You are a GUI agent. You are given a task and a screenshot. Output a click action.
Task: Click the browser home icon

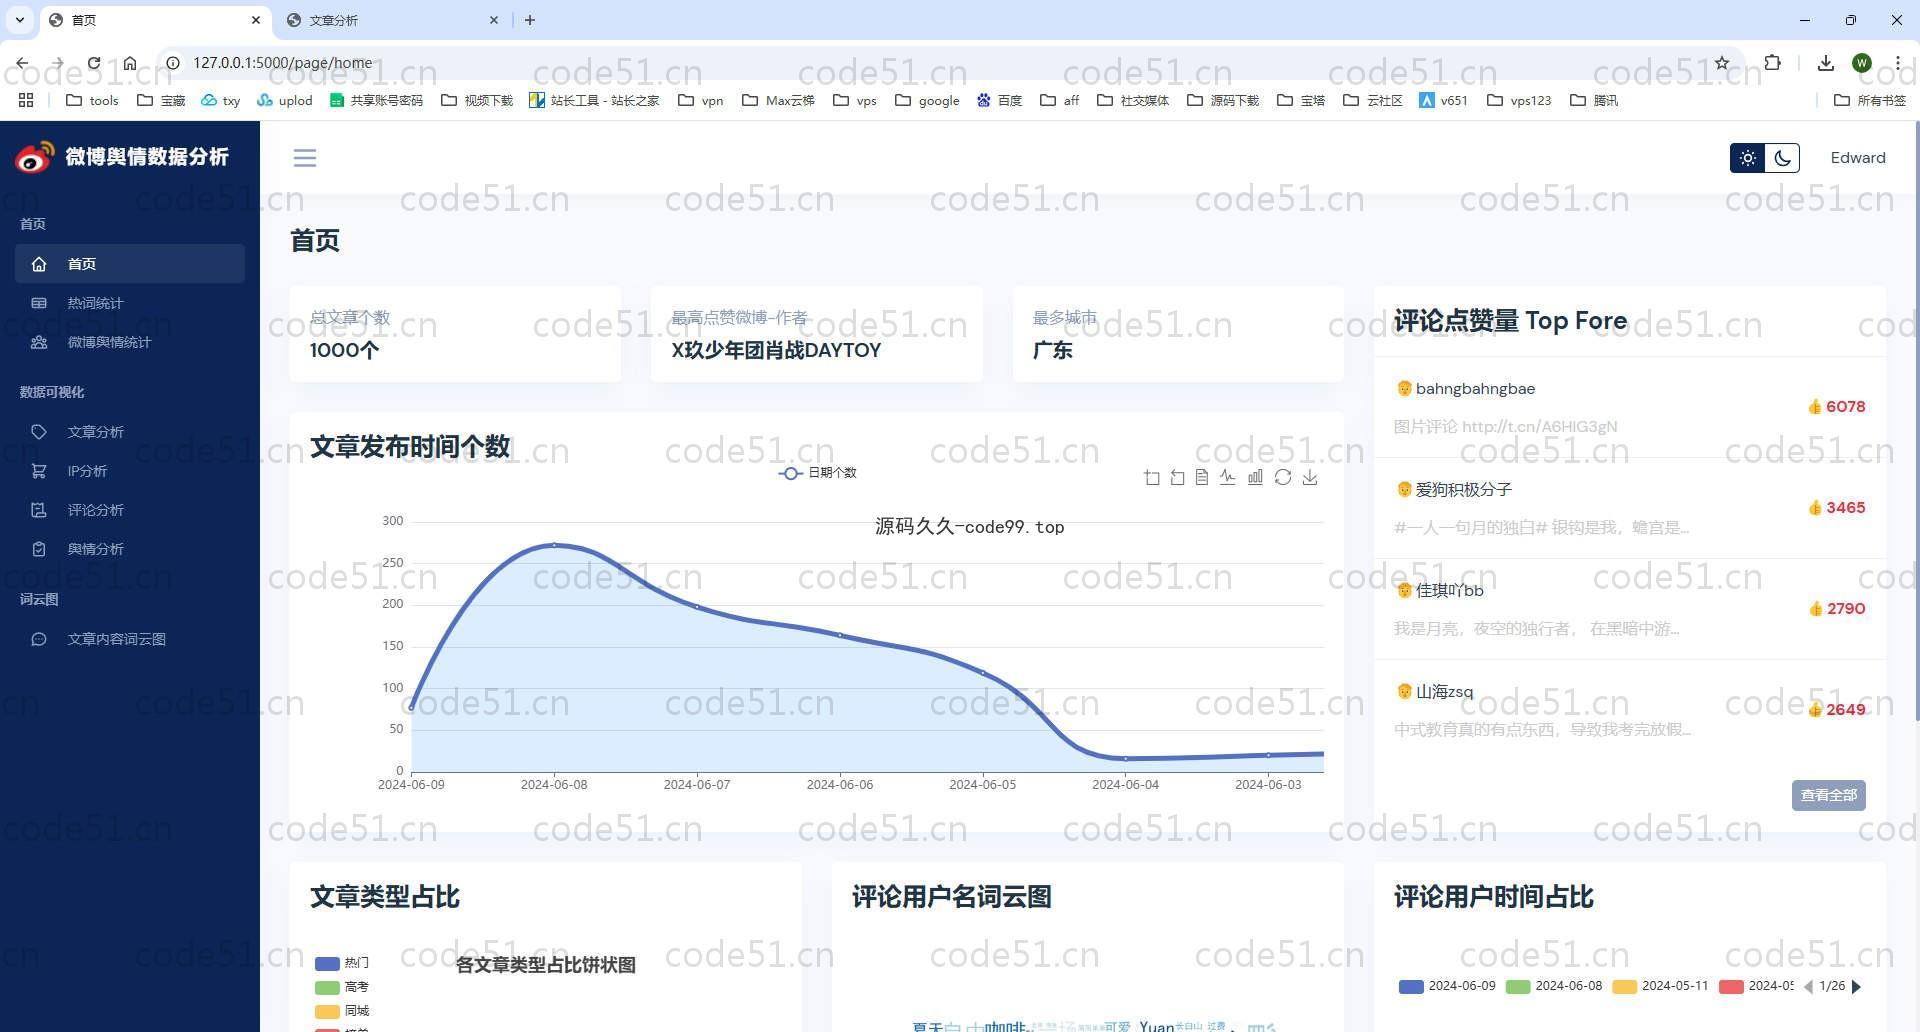pos(130,63)
